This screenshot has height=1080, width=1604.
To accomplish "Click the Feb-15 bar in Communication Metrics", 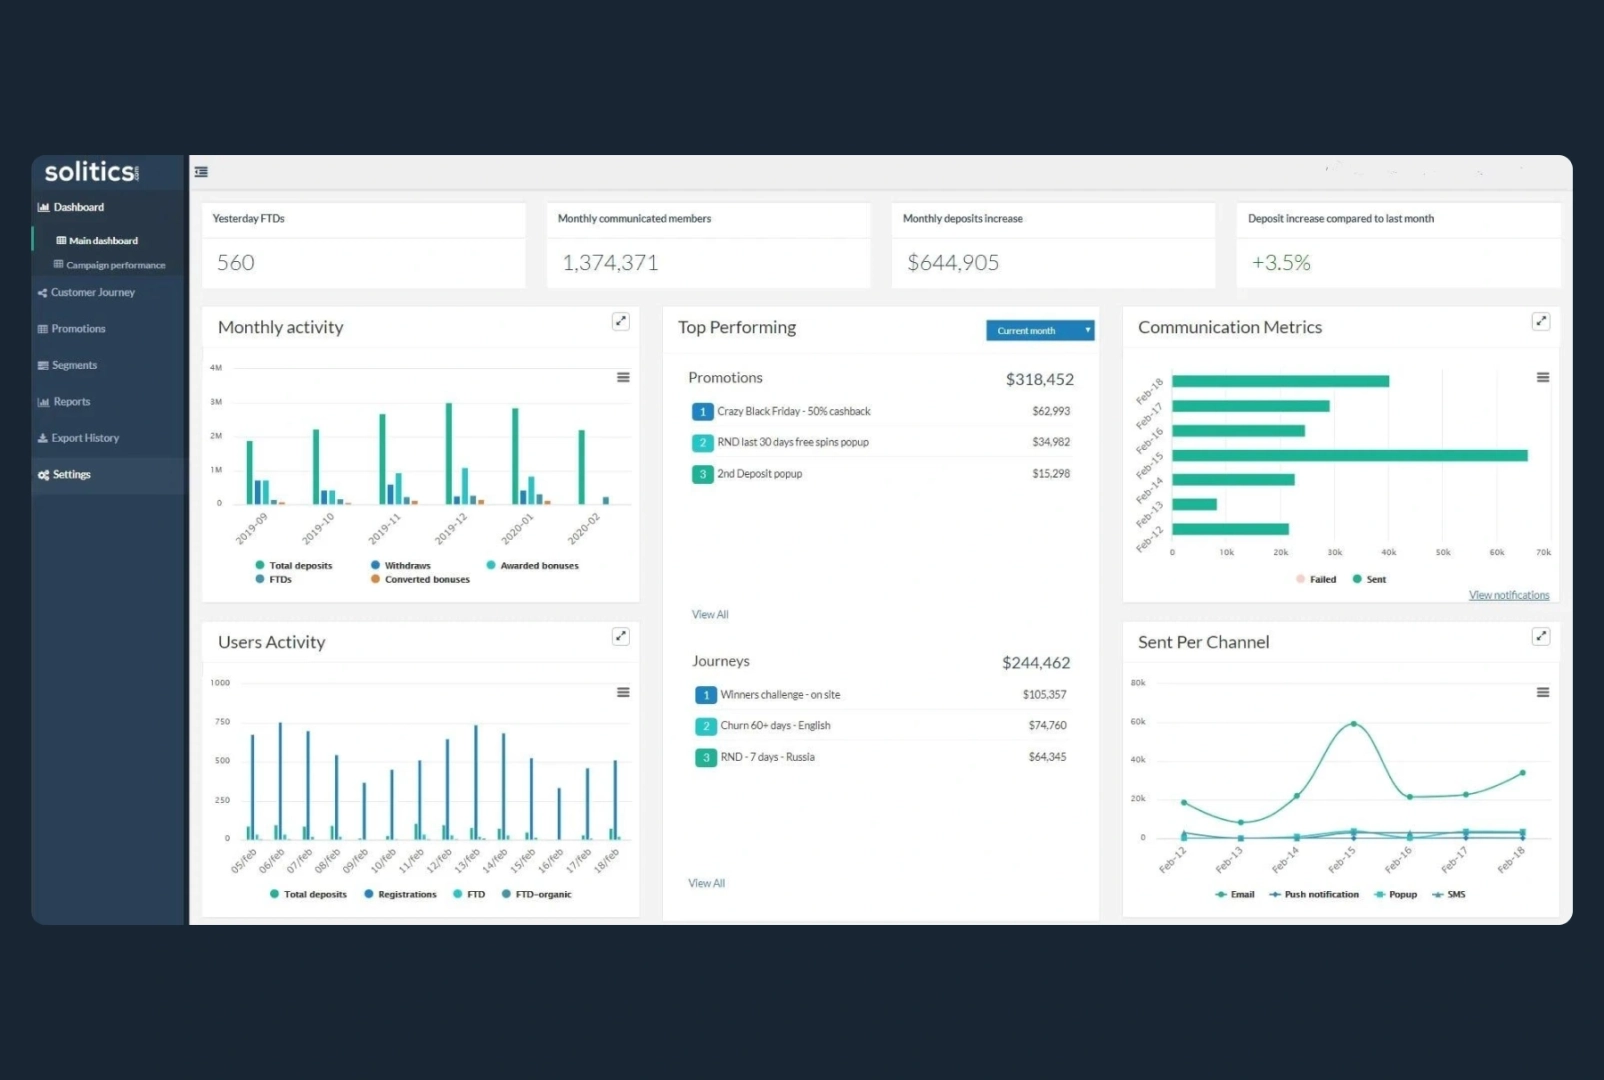I will pyautogui.click(x=1350, y=456).
